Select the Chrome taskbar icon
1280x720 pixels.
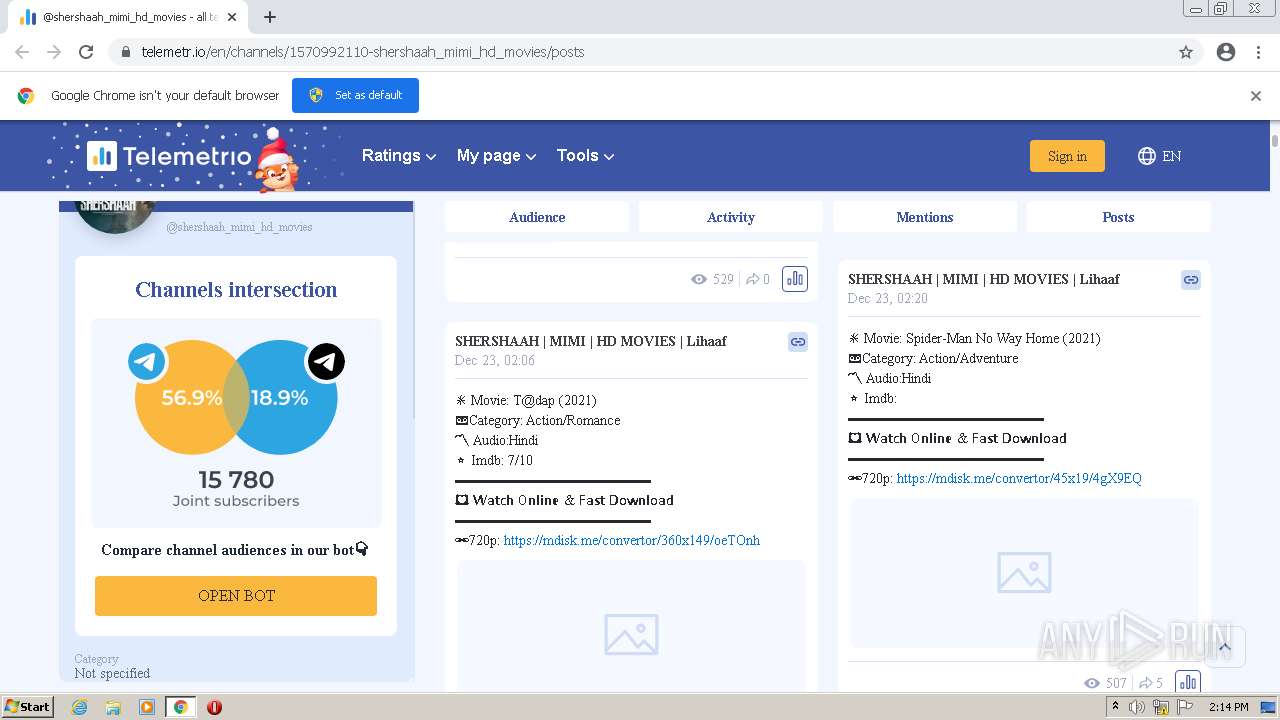click(180, 707)
